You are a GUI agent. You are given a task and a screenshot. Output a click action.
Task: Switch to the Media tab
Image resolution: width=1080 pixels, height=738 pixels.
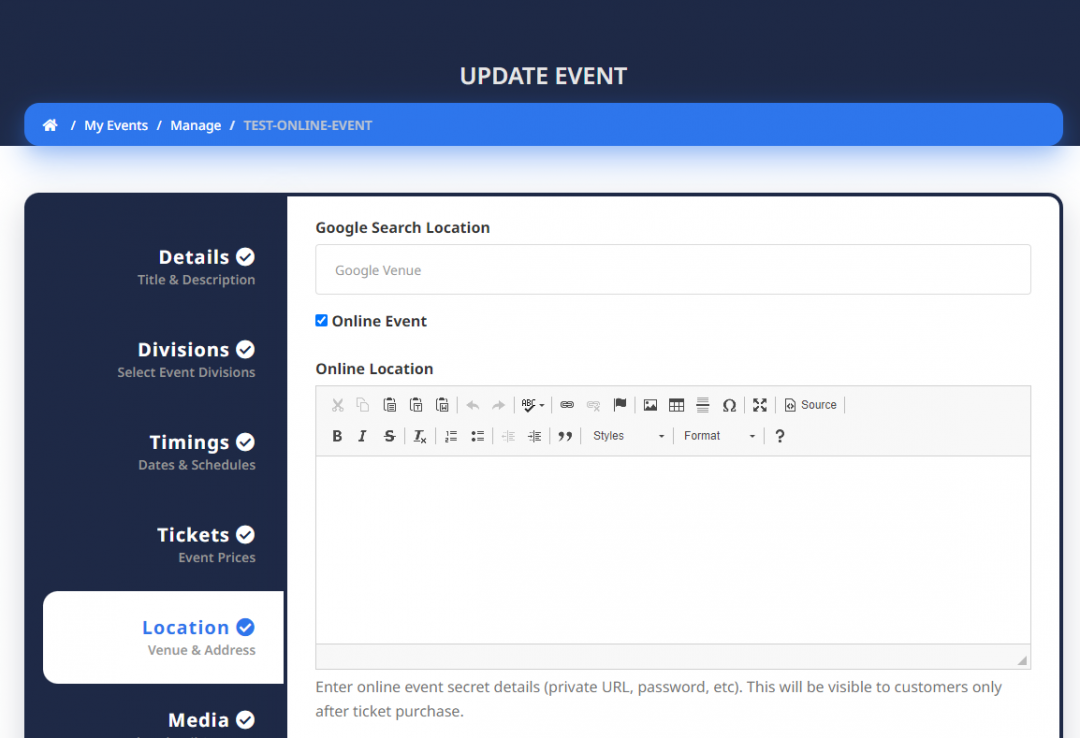point(211,720)
